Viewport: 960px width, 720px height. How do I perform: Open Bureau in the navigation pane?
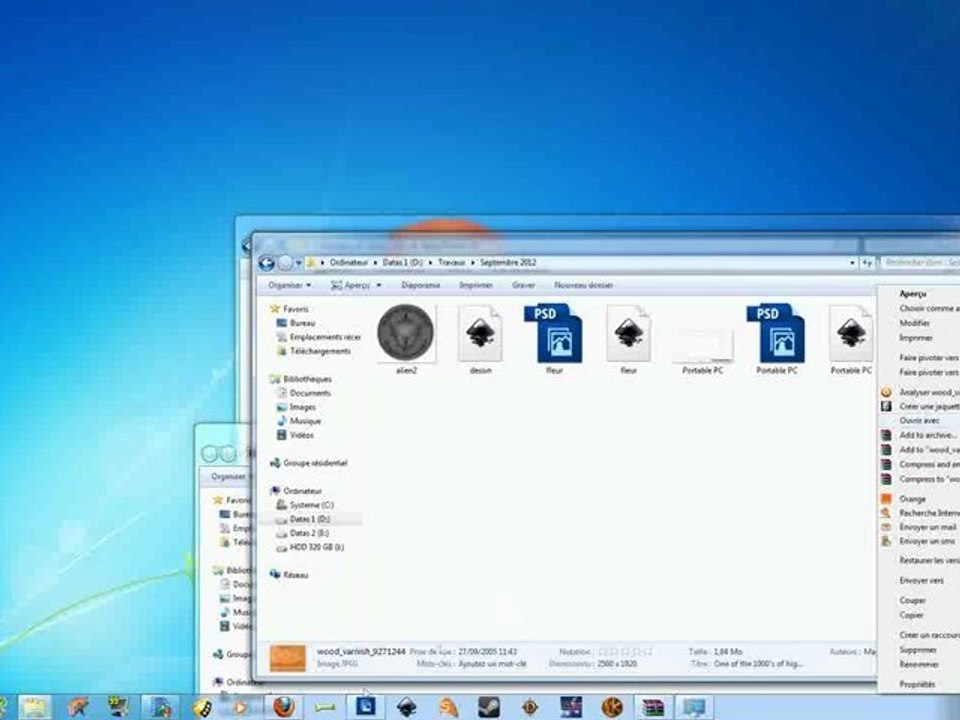click(296, 323)
